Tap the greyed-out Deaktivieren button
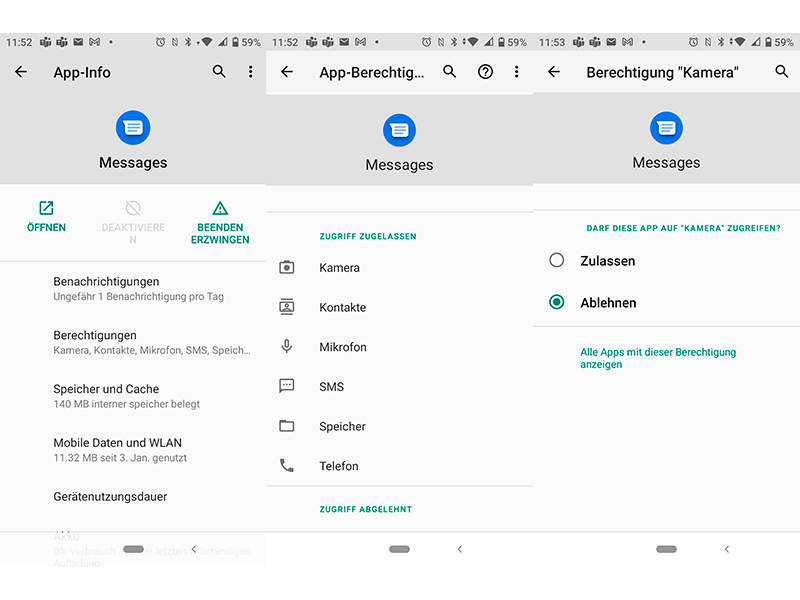 133,223
